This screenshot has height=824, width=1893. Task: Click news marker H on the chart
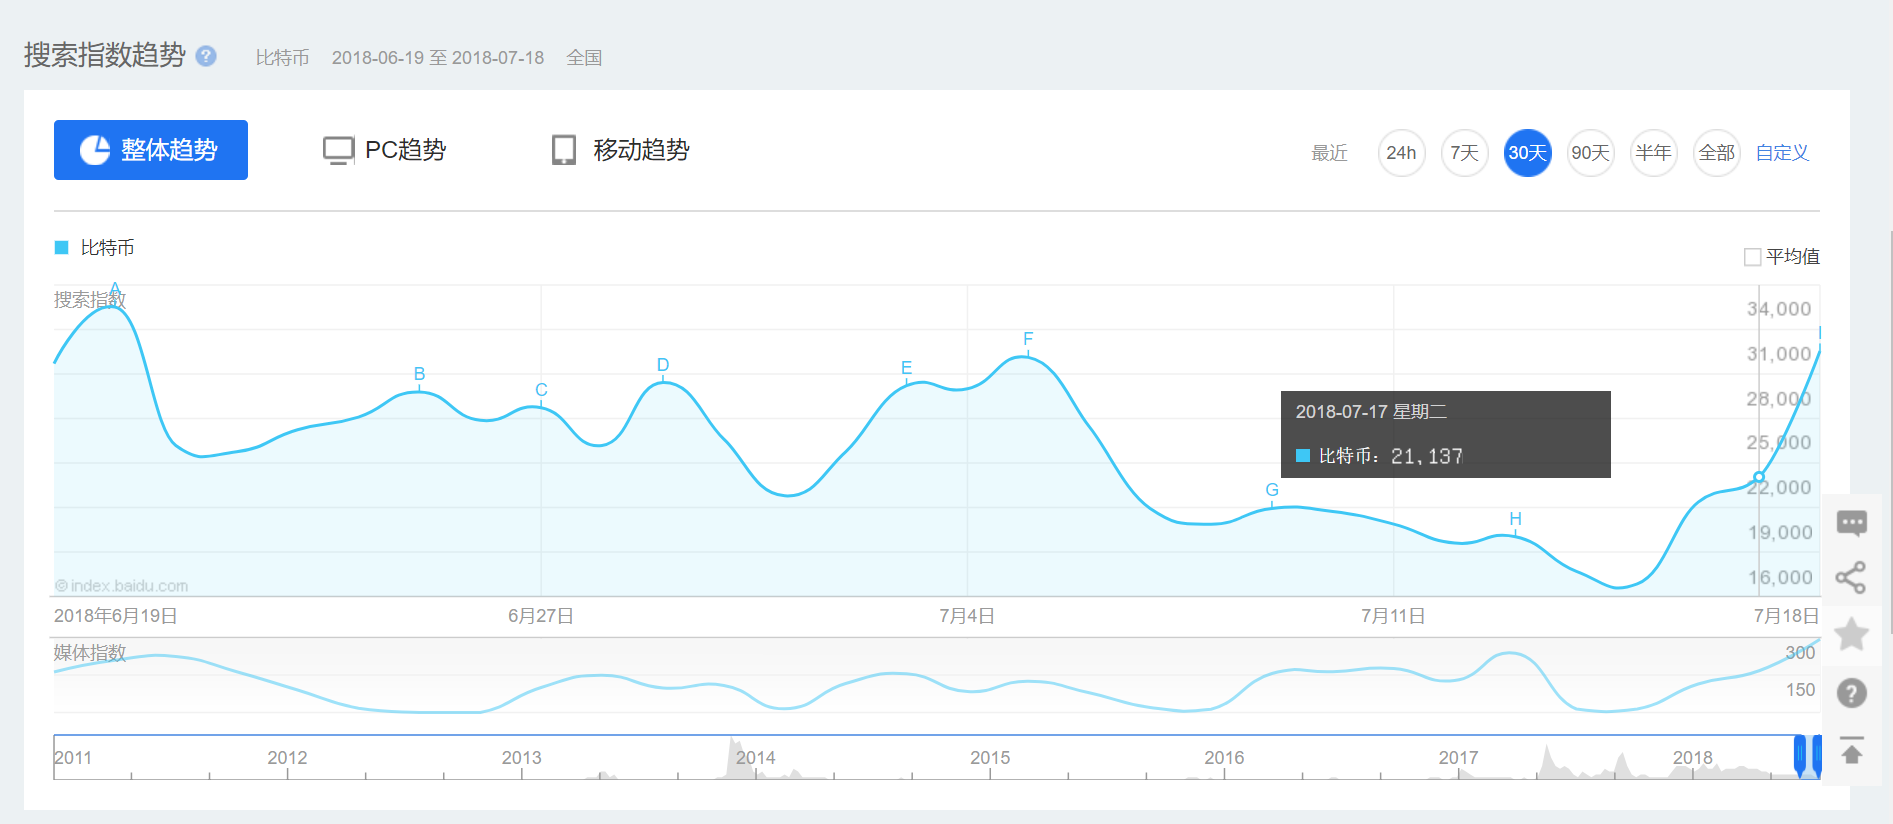1515,519
